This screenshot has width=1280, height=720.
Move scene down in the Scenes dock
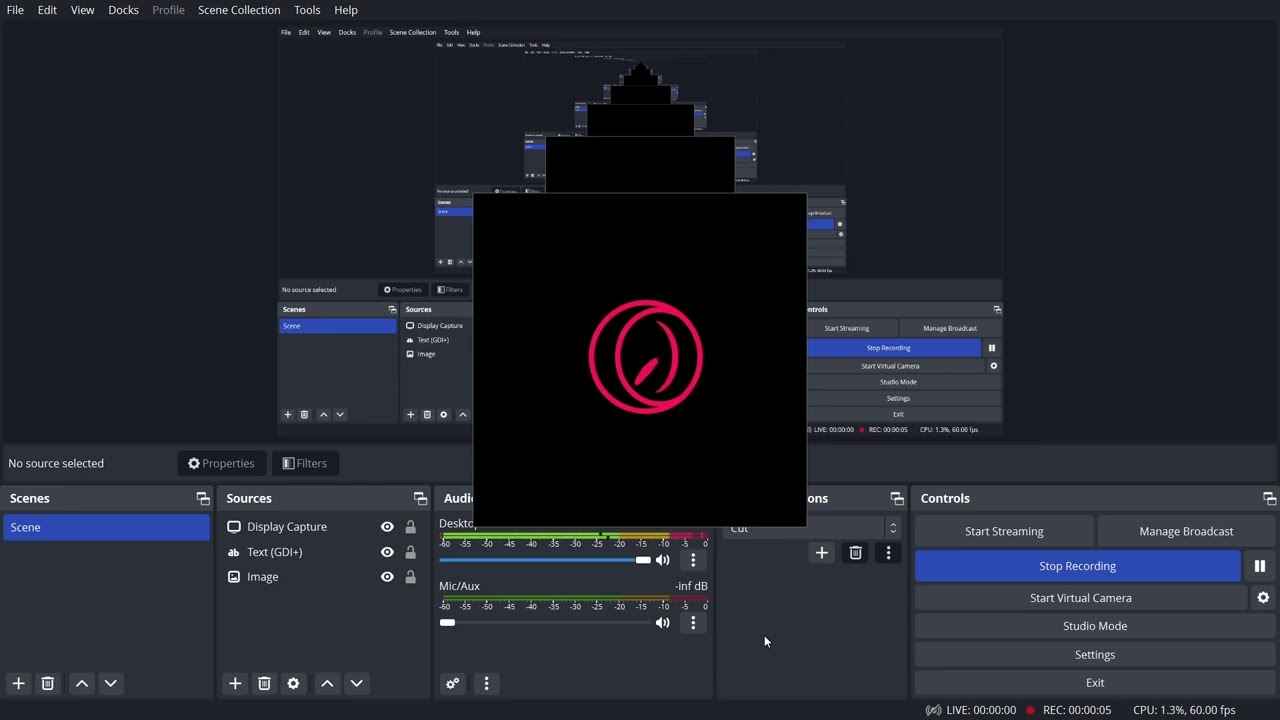[111, 683]
